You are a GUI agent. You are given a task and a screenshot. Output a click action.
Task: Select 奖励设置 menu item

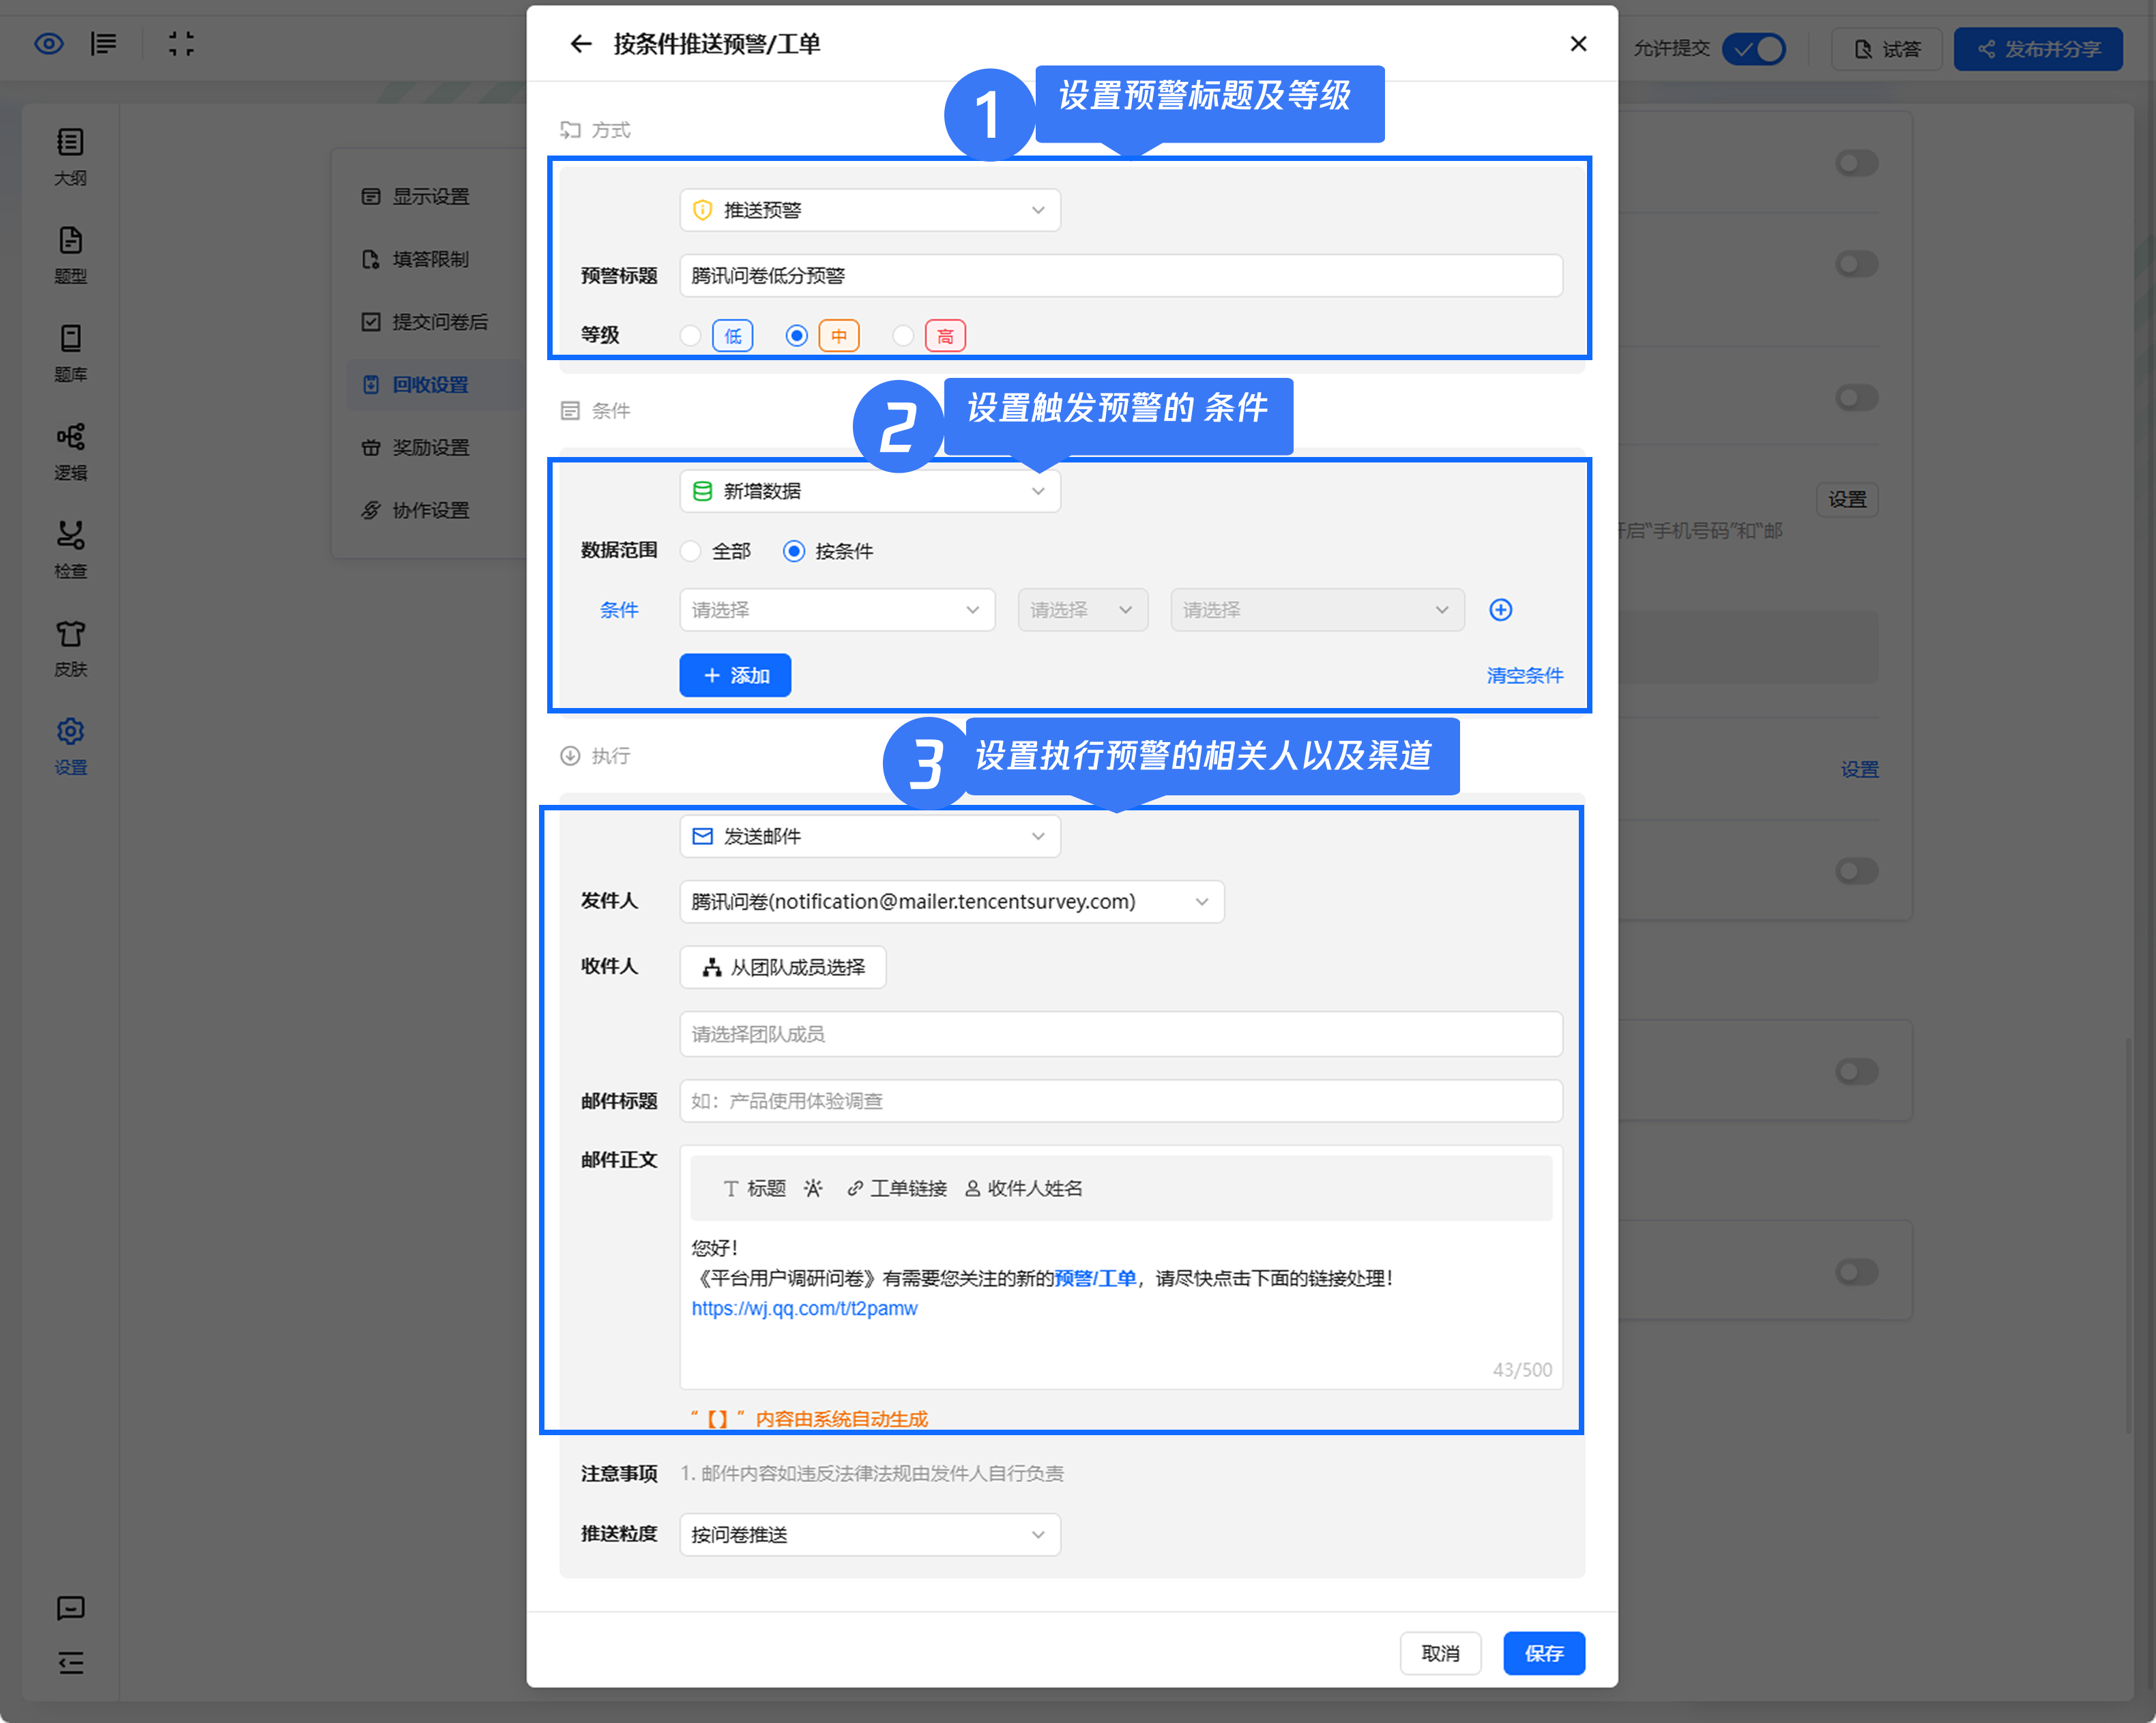[430, 448]
